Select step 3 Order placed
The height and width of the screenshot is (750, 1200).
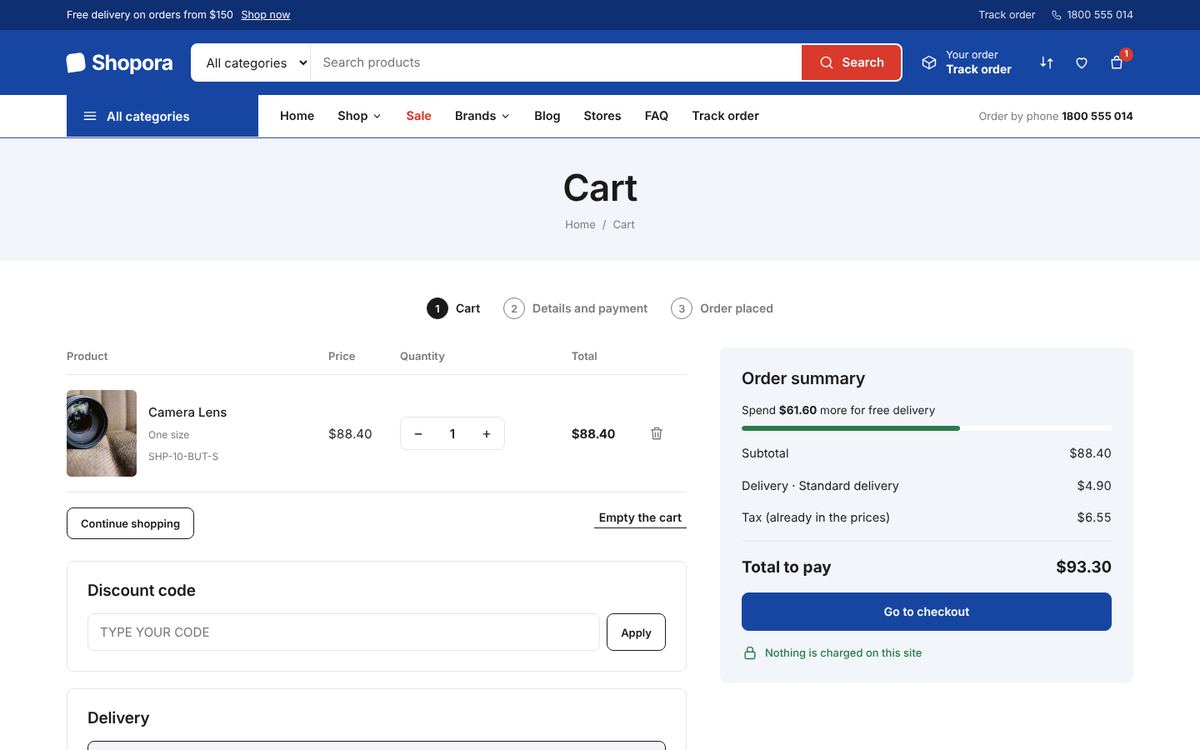click(x=722, y=308)
